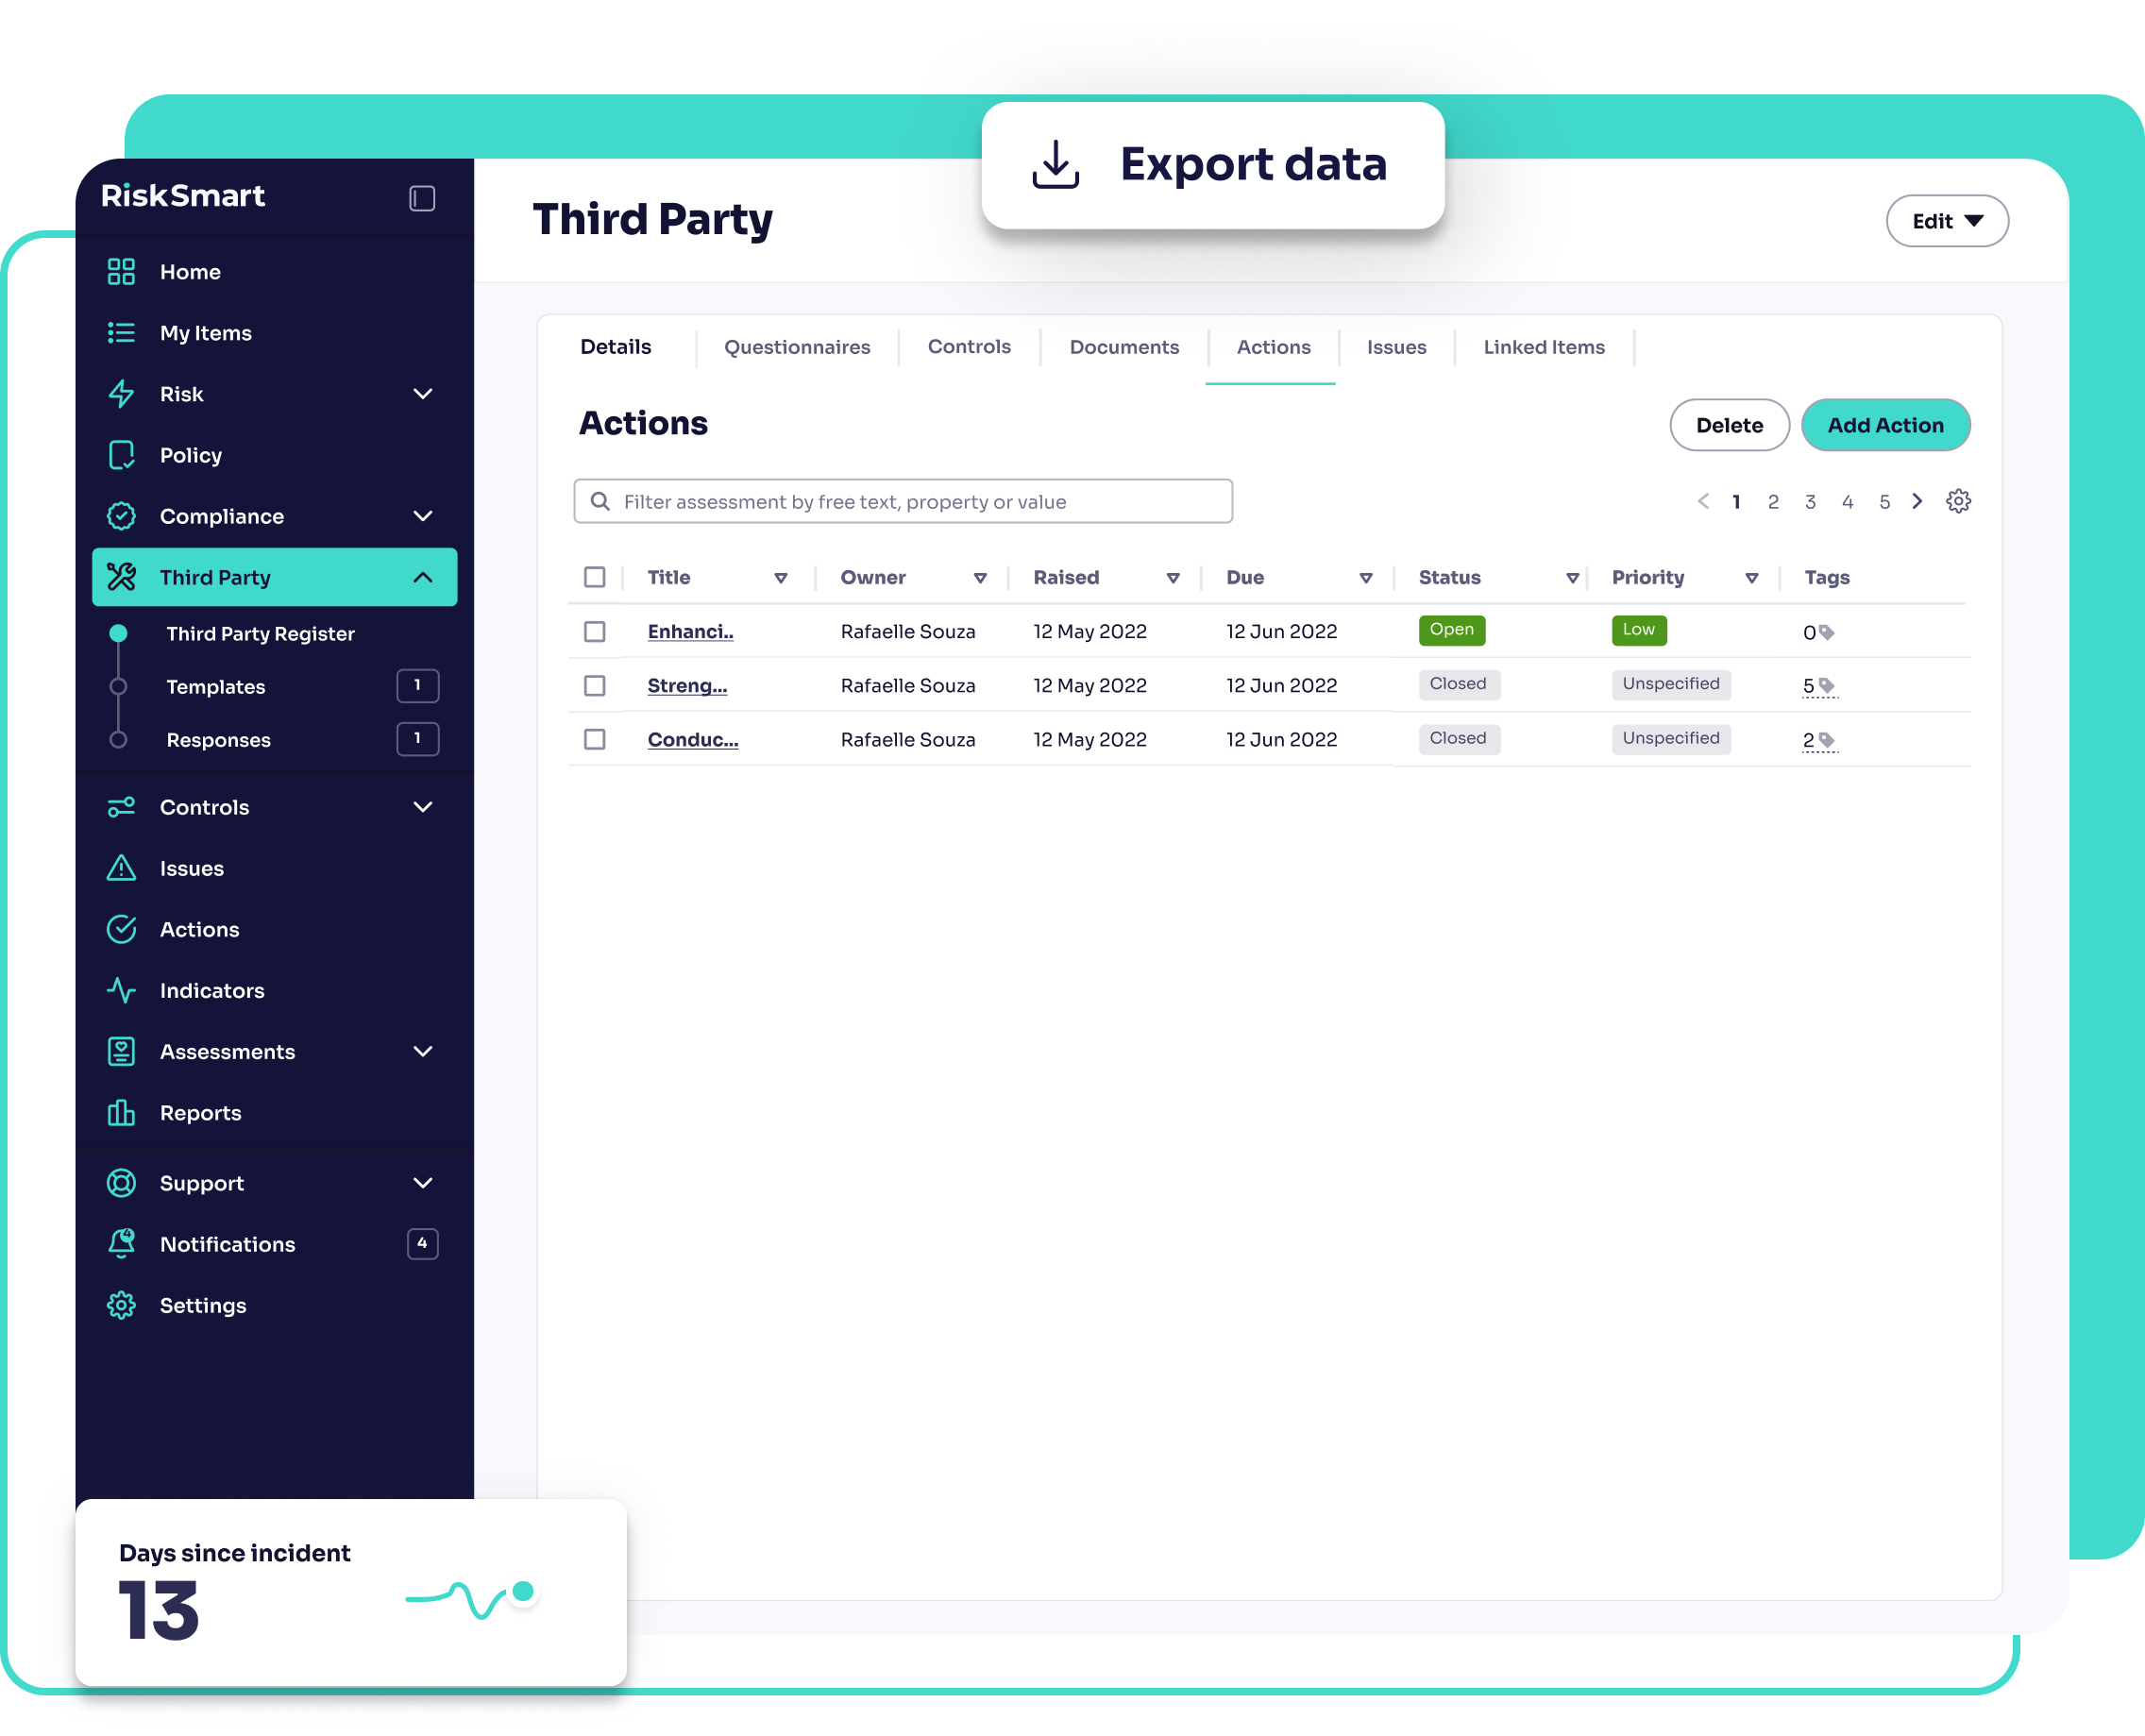
Task: Select the Conduc... row checkbox
Action: pyautogui.click(x=594, y=739)
